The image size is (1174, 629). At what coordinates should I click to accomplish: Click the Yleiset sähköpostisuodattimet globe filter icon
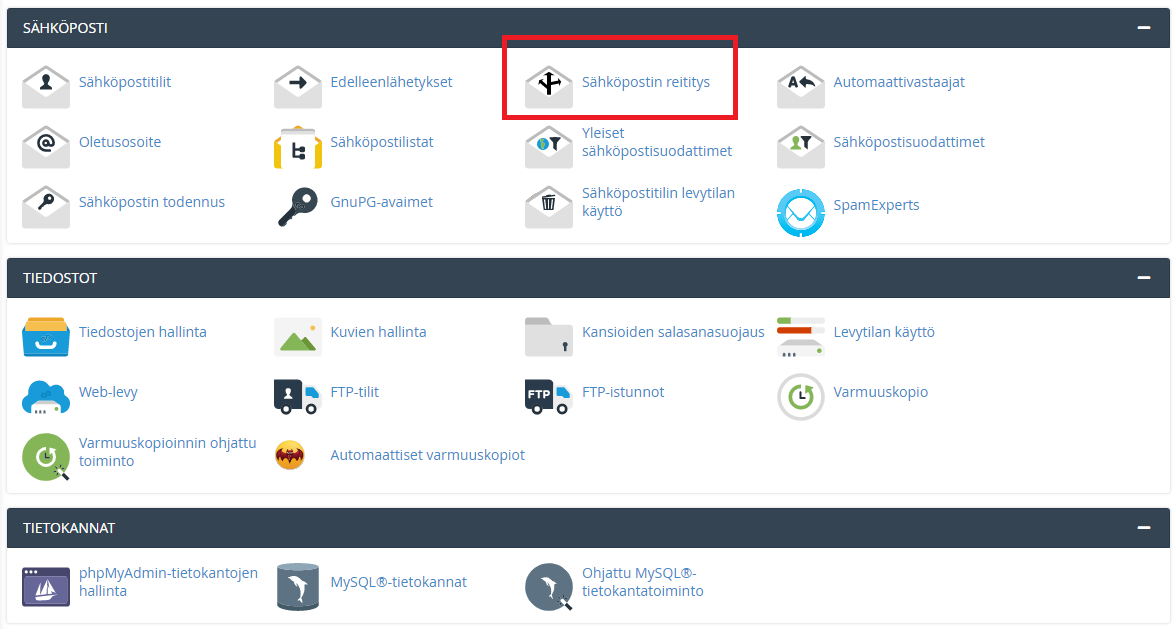pos(549,146)
